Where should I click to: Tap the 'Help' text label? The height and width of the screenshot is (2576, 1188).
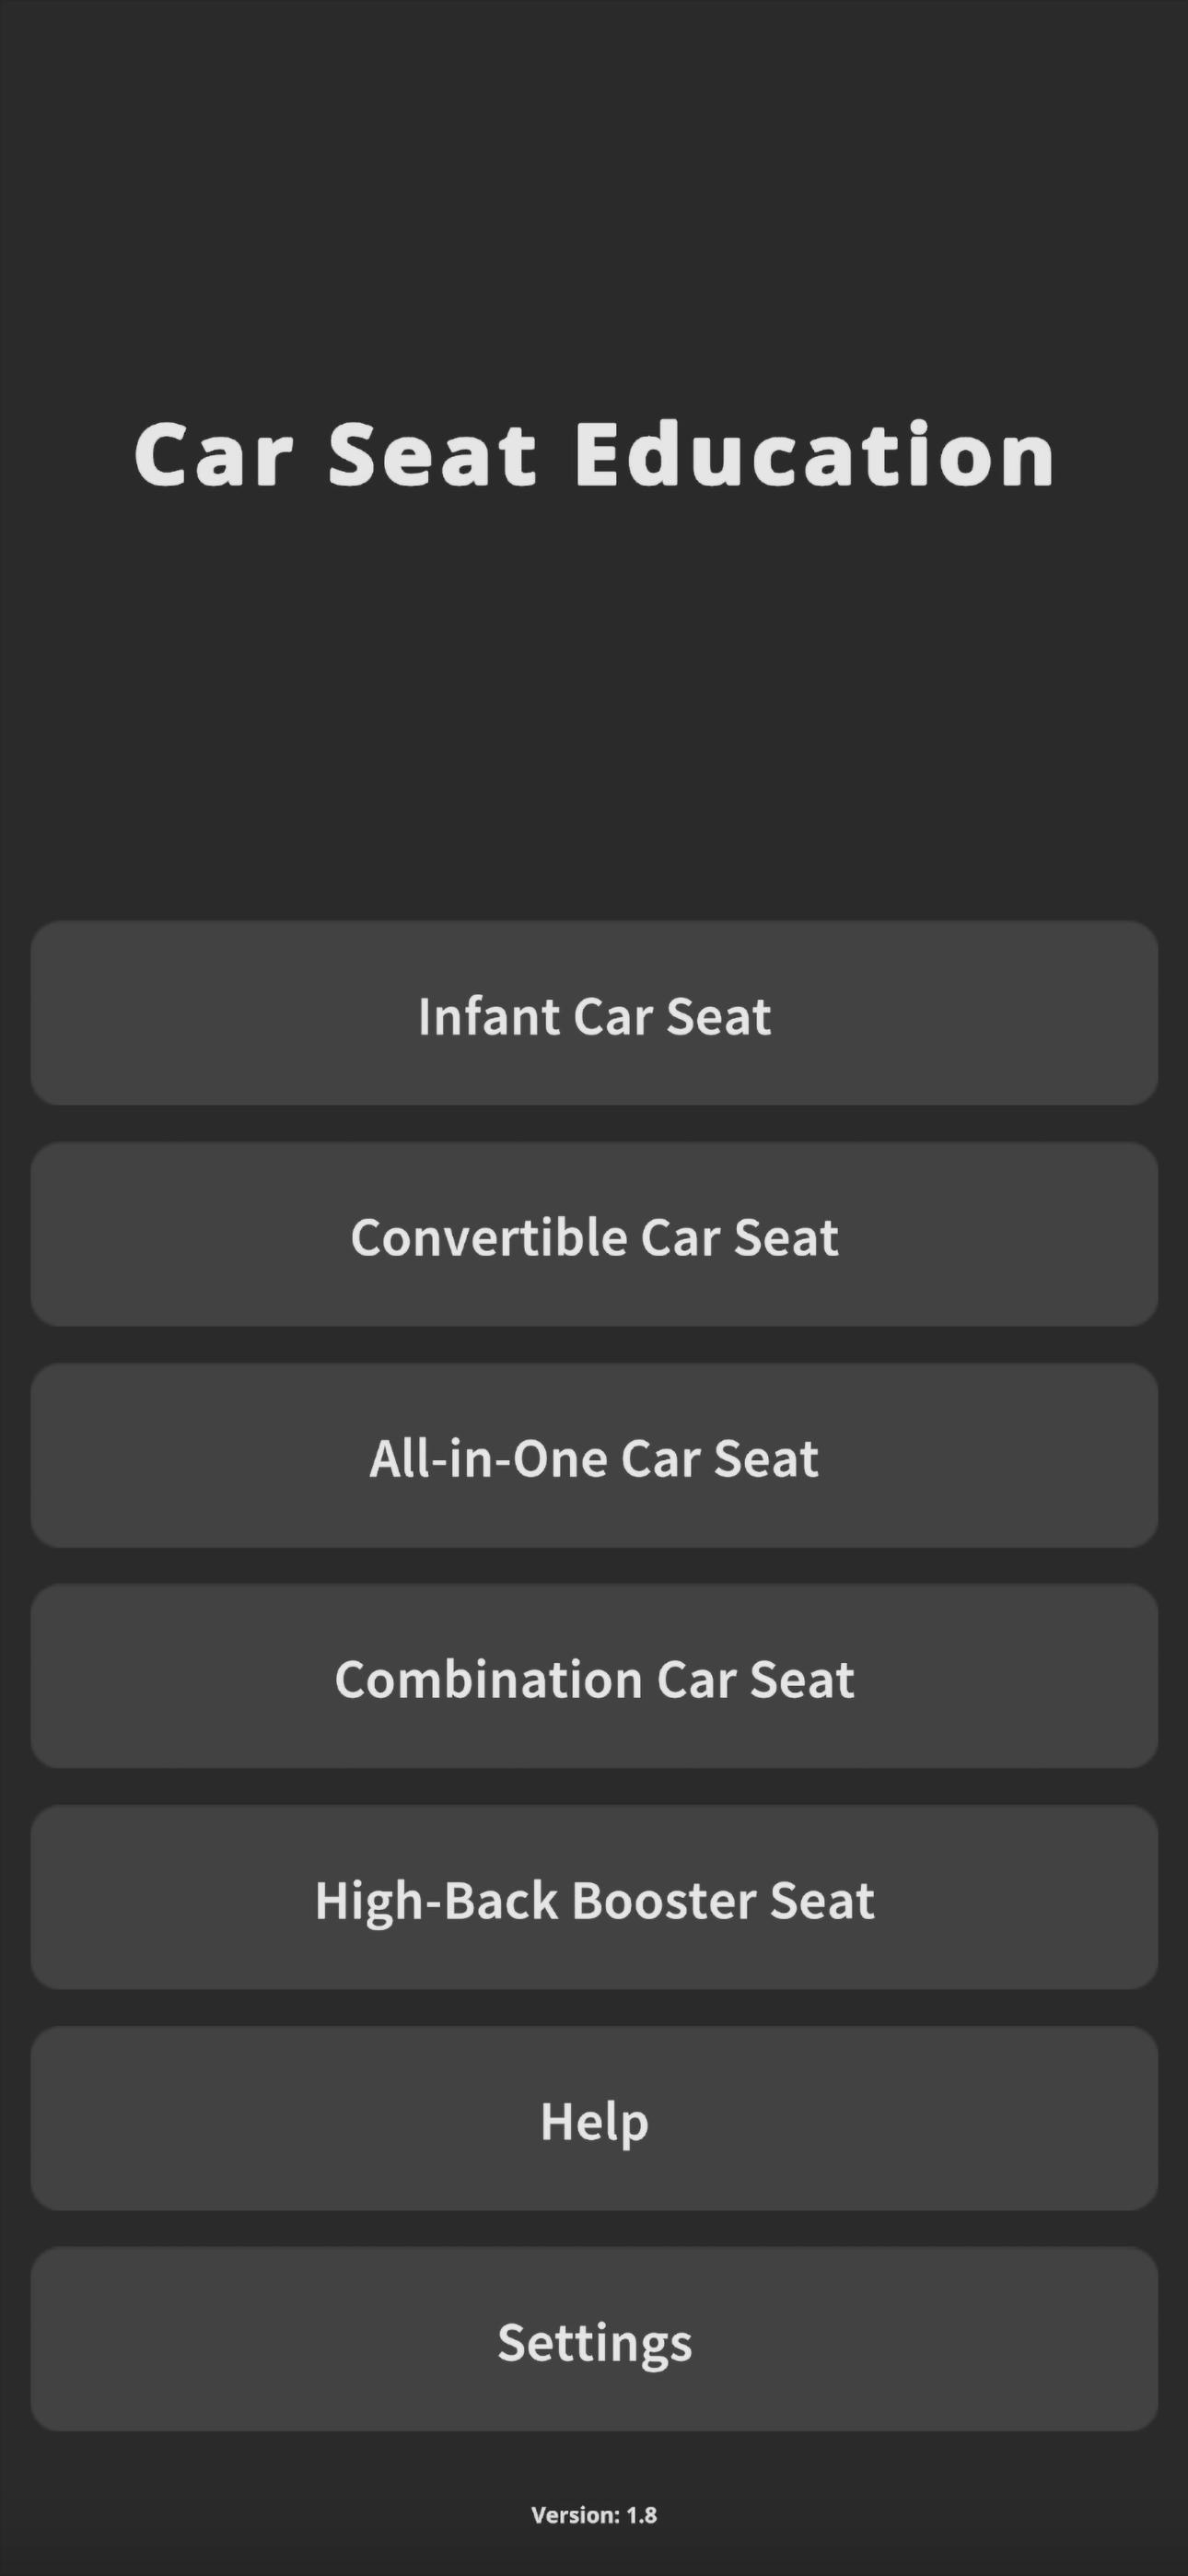[594, 2122]
